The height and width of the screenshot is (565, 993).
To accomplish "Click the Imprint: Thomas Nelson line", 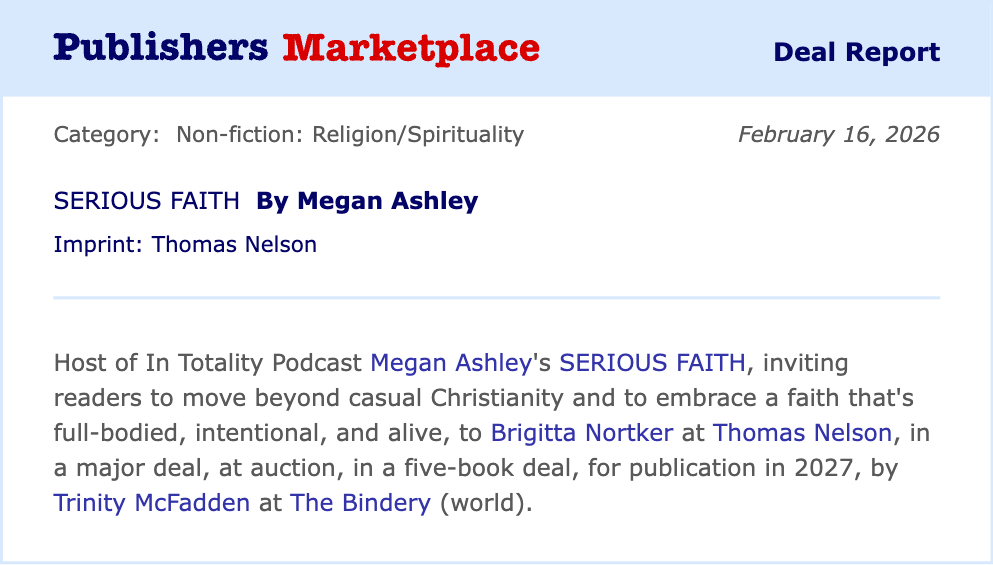I will point(185,244).
